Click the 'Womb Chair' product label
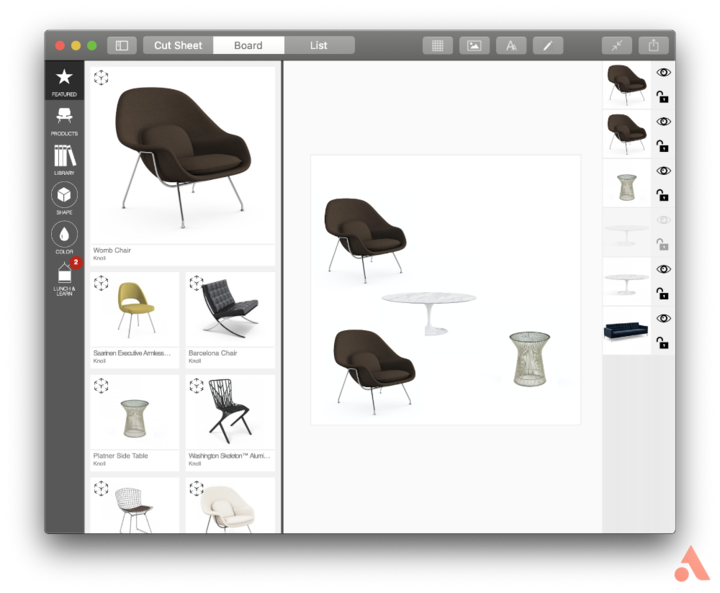 click(112, 250)
